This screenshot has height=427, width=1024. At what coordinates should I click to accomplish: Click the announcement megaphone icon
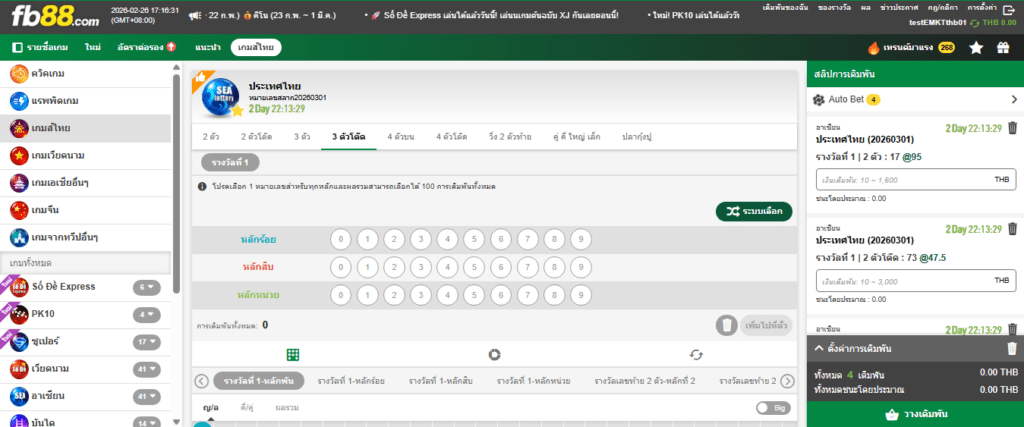click(193, 15)
